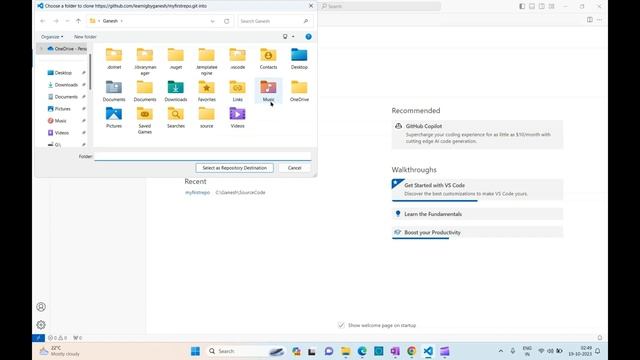Image resolution: width=640 pixels, height=360 pixels.
Task: Expand the address bar previous locations dropdown
Action: pos(213,21)
